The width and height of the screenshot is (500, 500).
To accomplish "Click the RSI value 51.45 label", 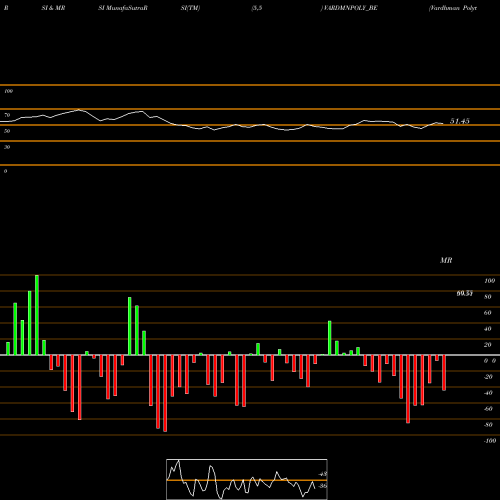I will pyautogui.click(x=460, y=121).
